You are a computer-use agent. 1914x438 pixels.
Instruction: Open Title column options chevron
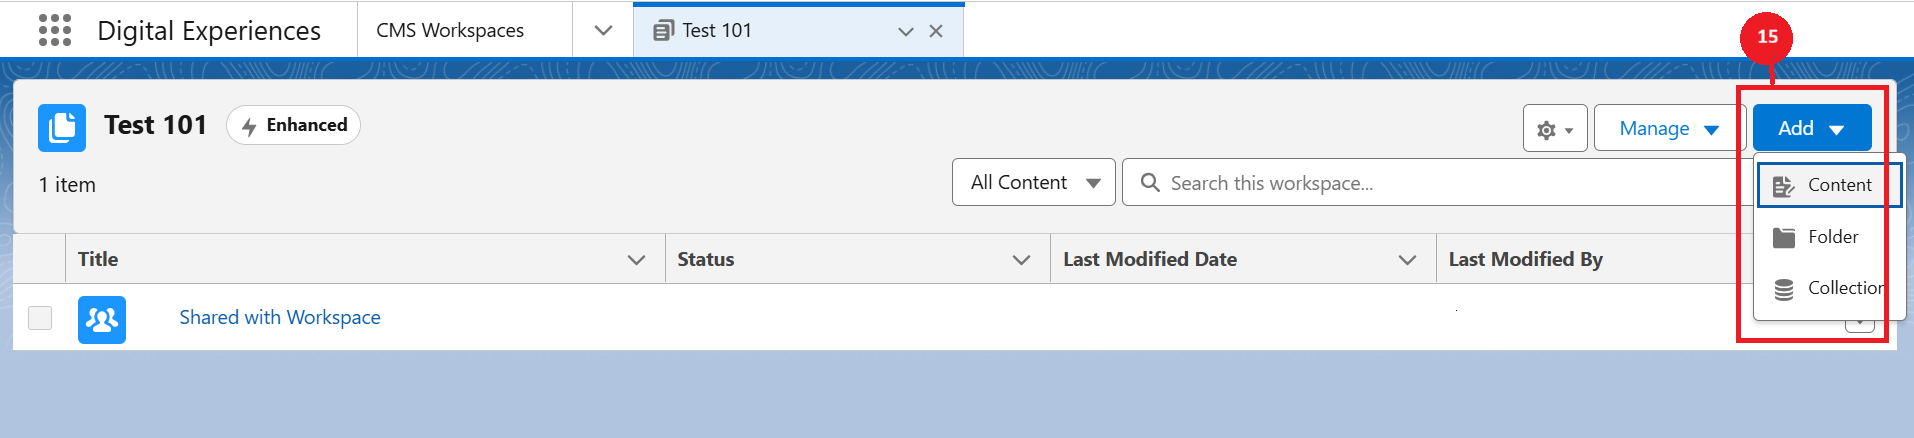[636, 260]
